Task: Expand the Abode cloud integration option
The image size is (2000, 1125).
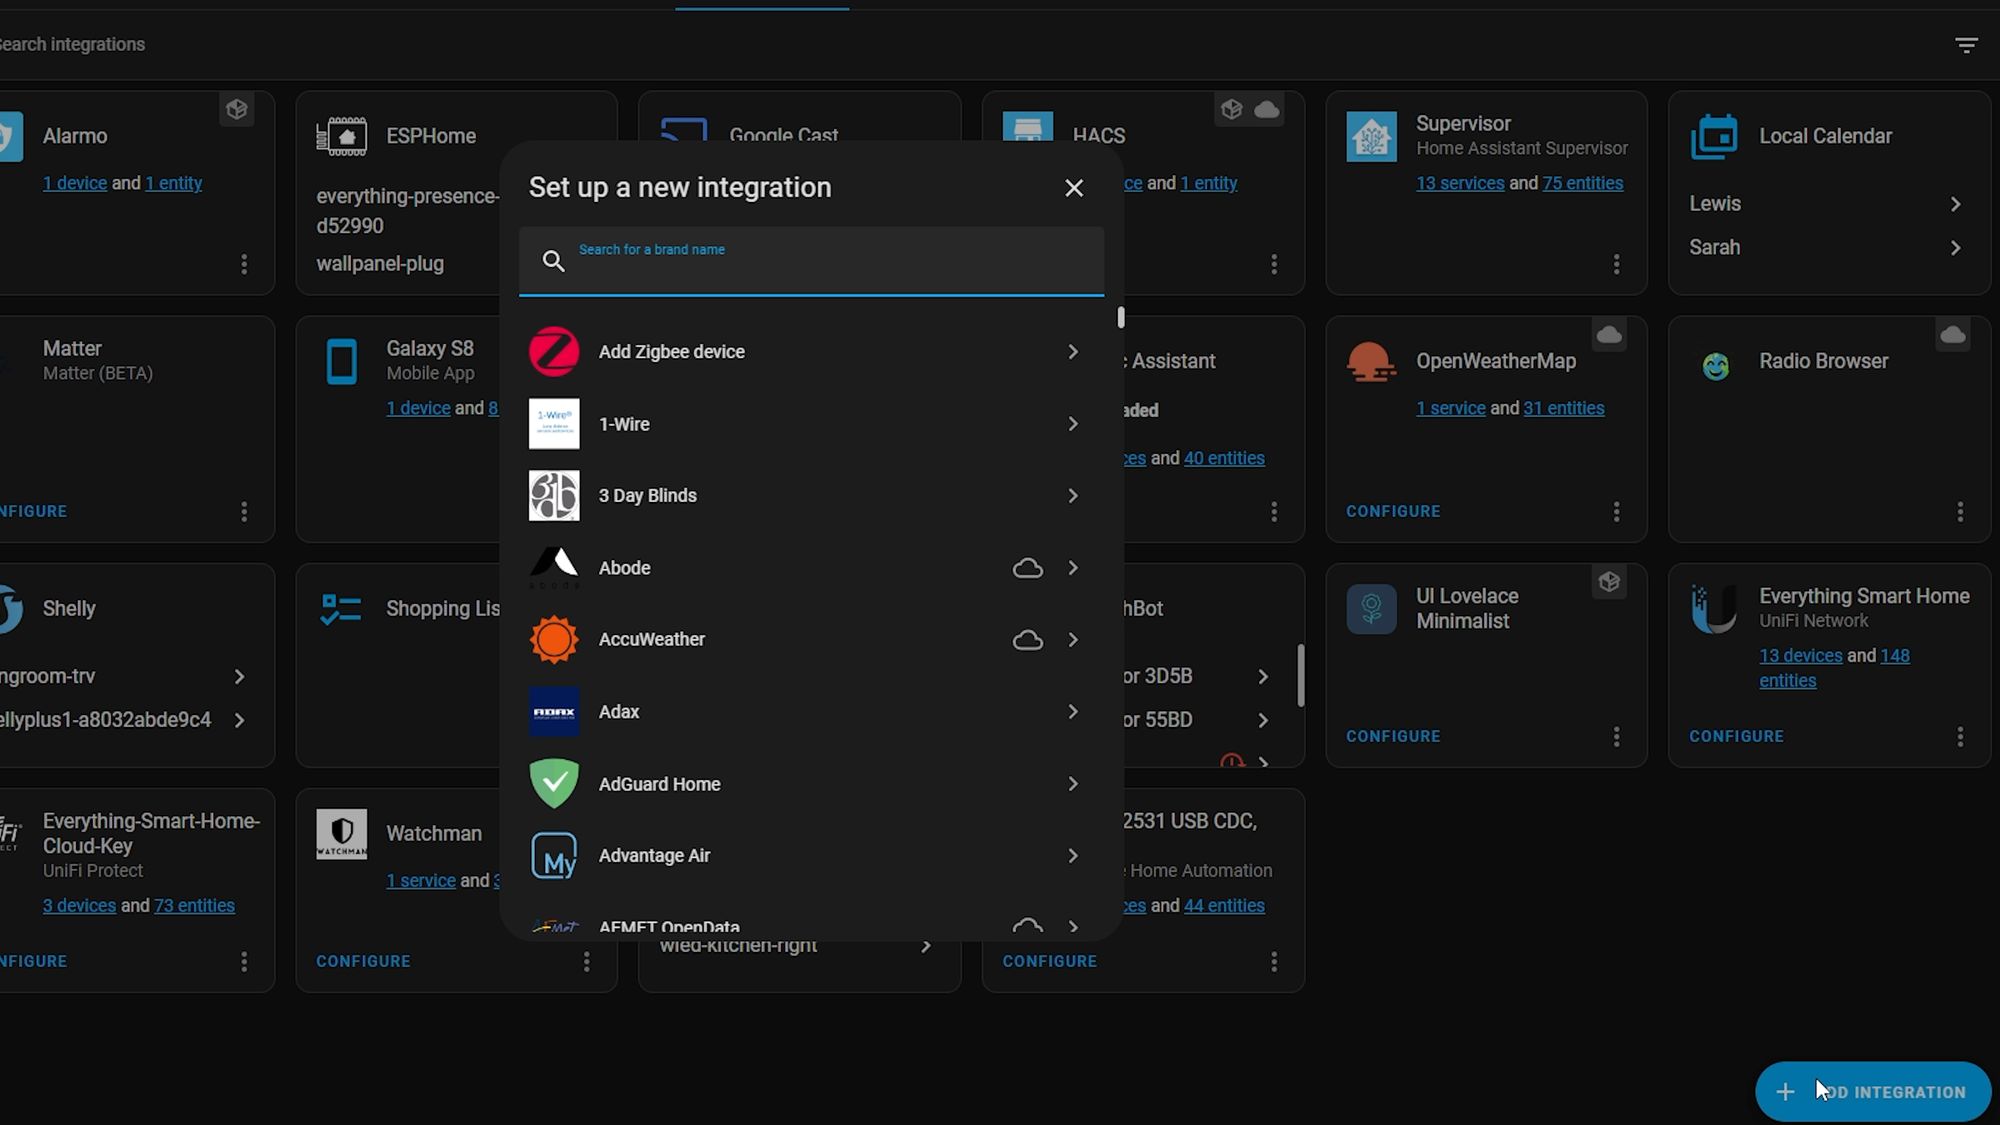Action: (x=1071, y=567)
